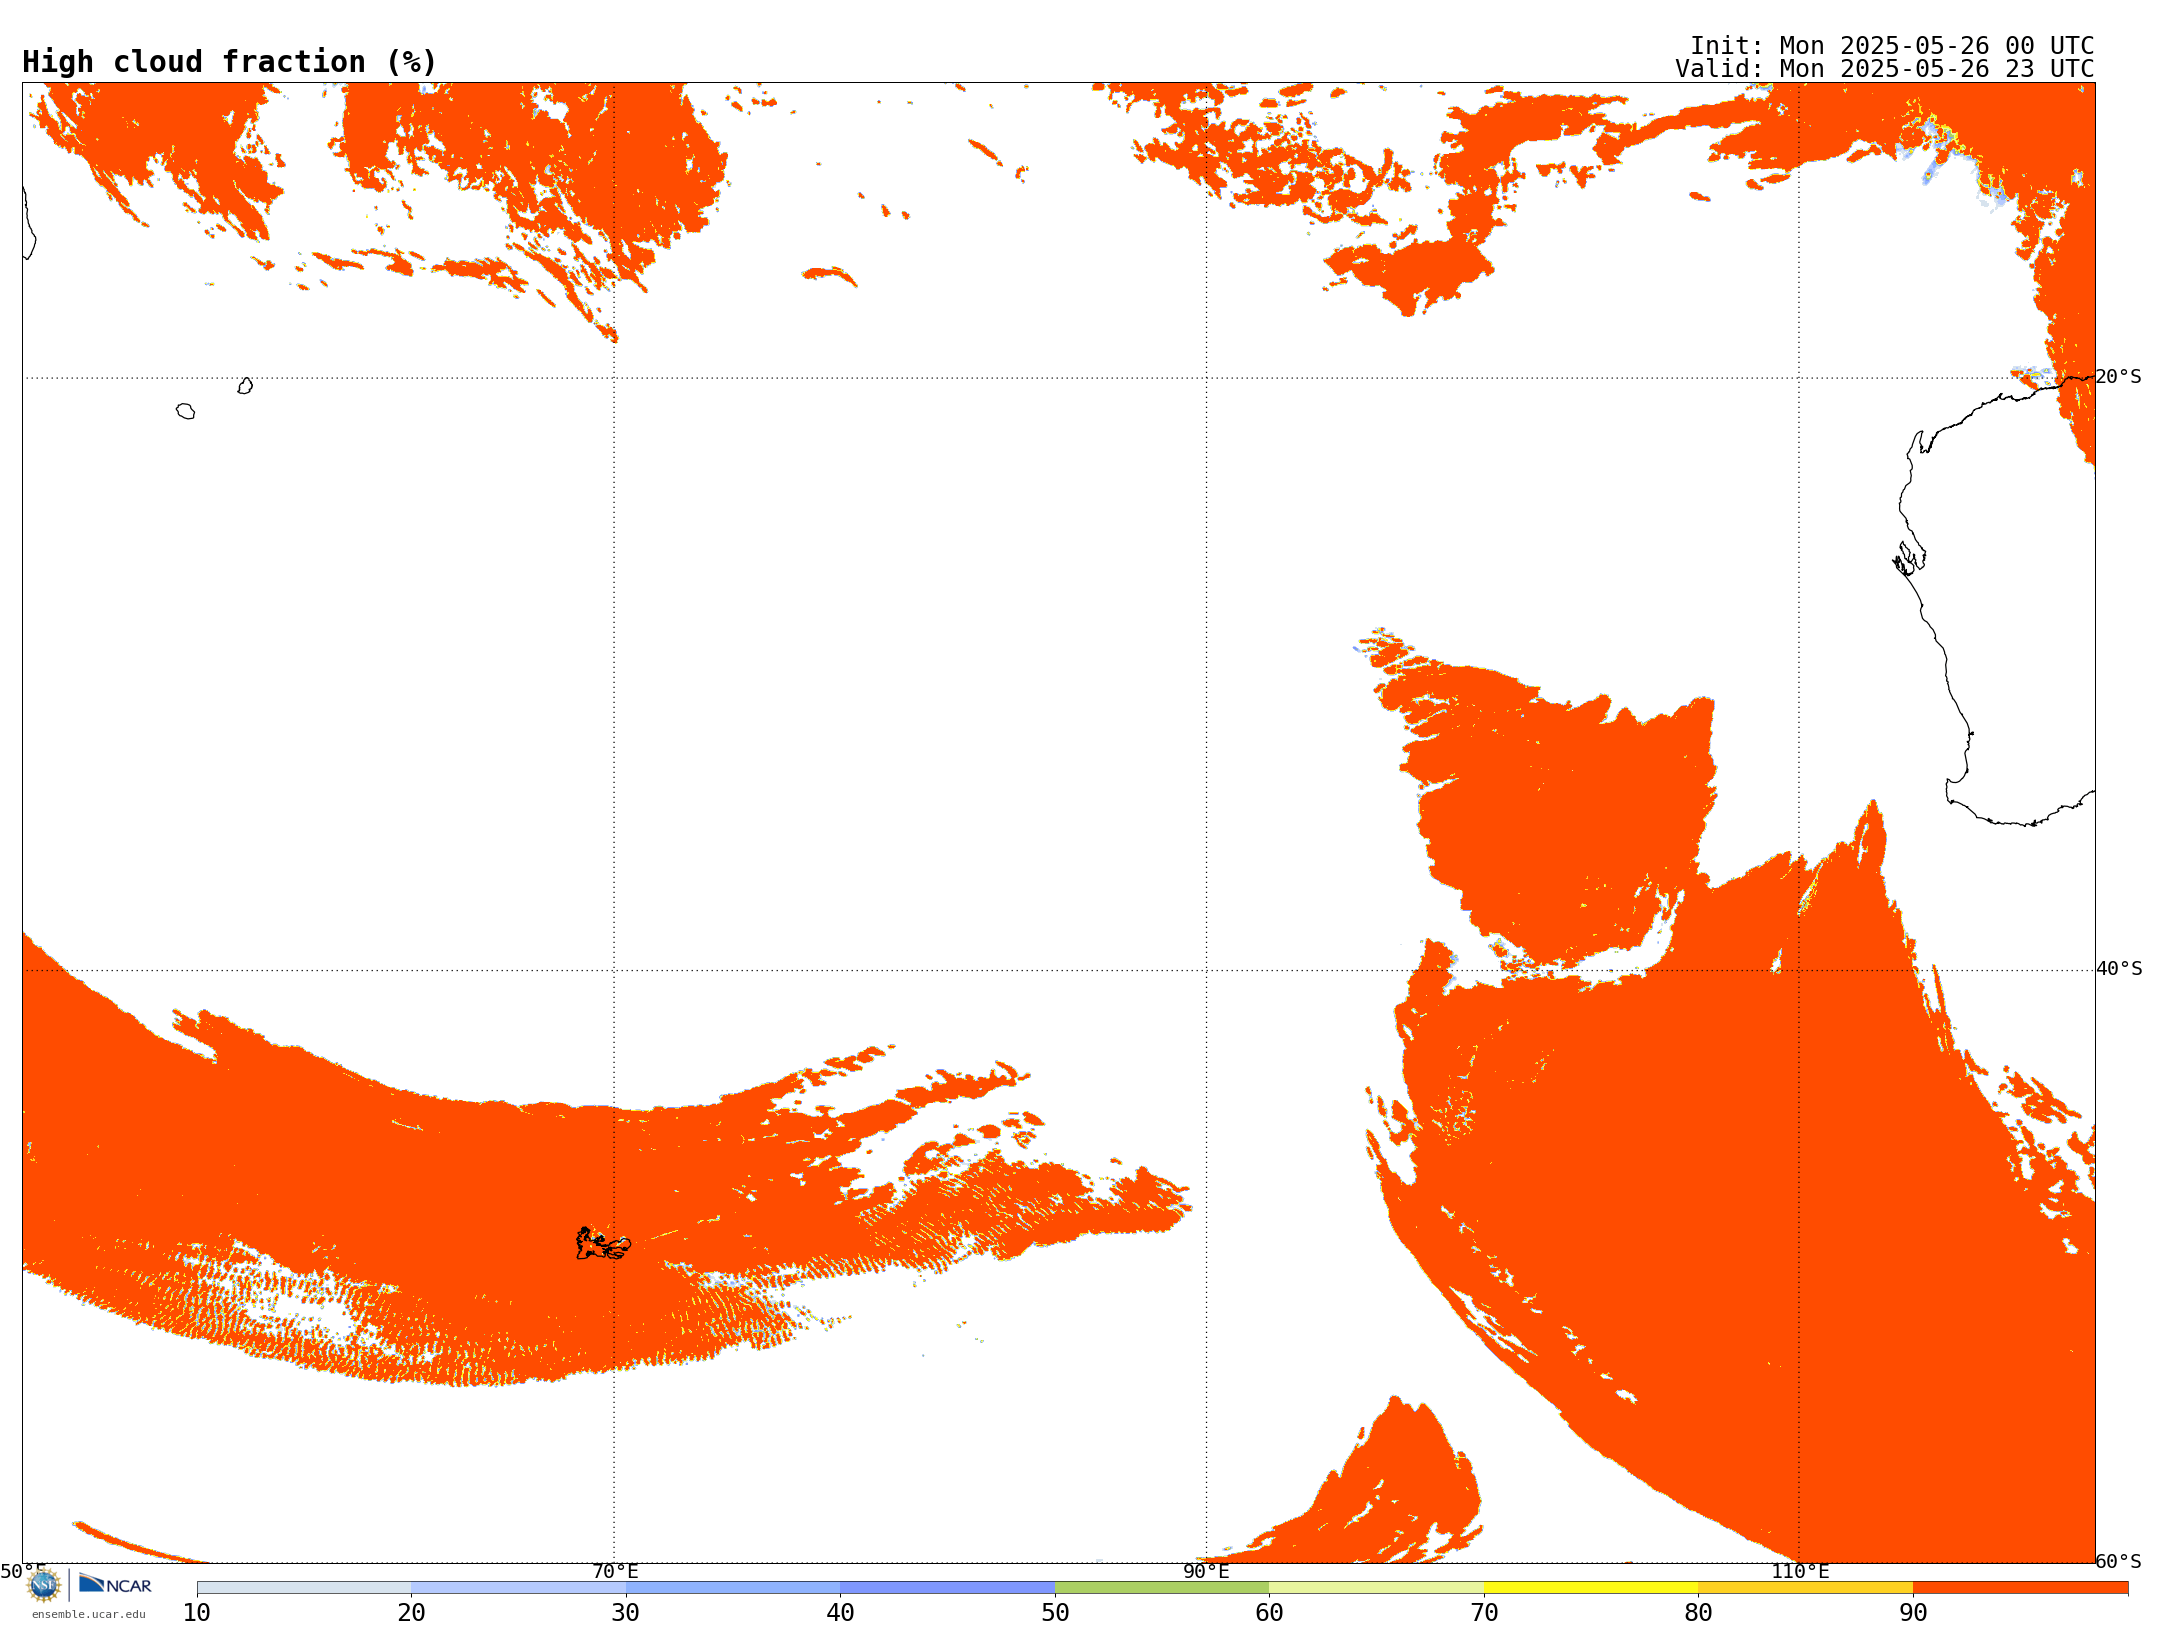The height and width of the screenshot is (1626, 2160).
Task: Pick the 30-40 blue colorbar swatch
Action: coord(733,1588)
